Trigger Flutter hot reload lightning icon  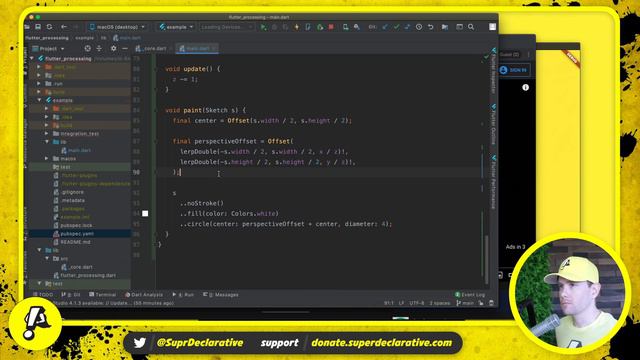pos(297,27)
